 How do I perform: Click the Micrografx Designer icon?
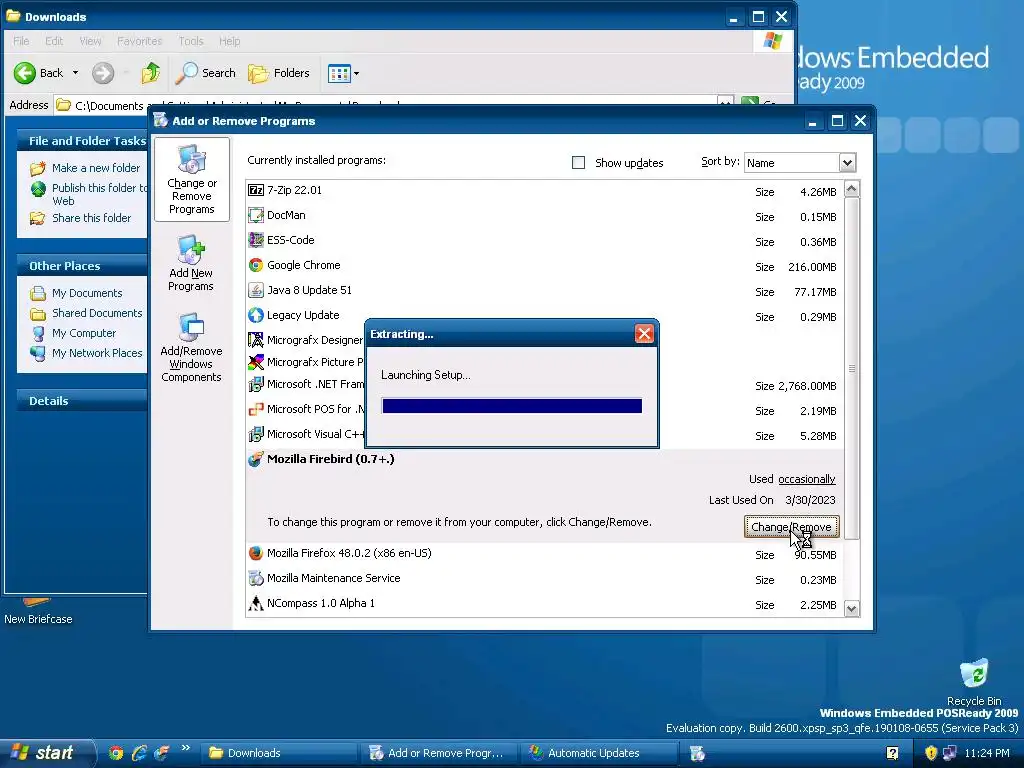click(x=255, y=340)
